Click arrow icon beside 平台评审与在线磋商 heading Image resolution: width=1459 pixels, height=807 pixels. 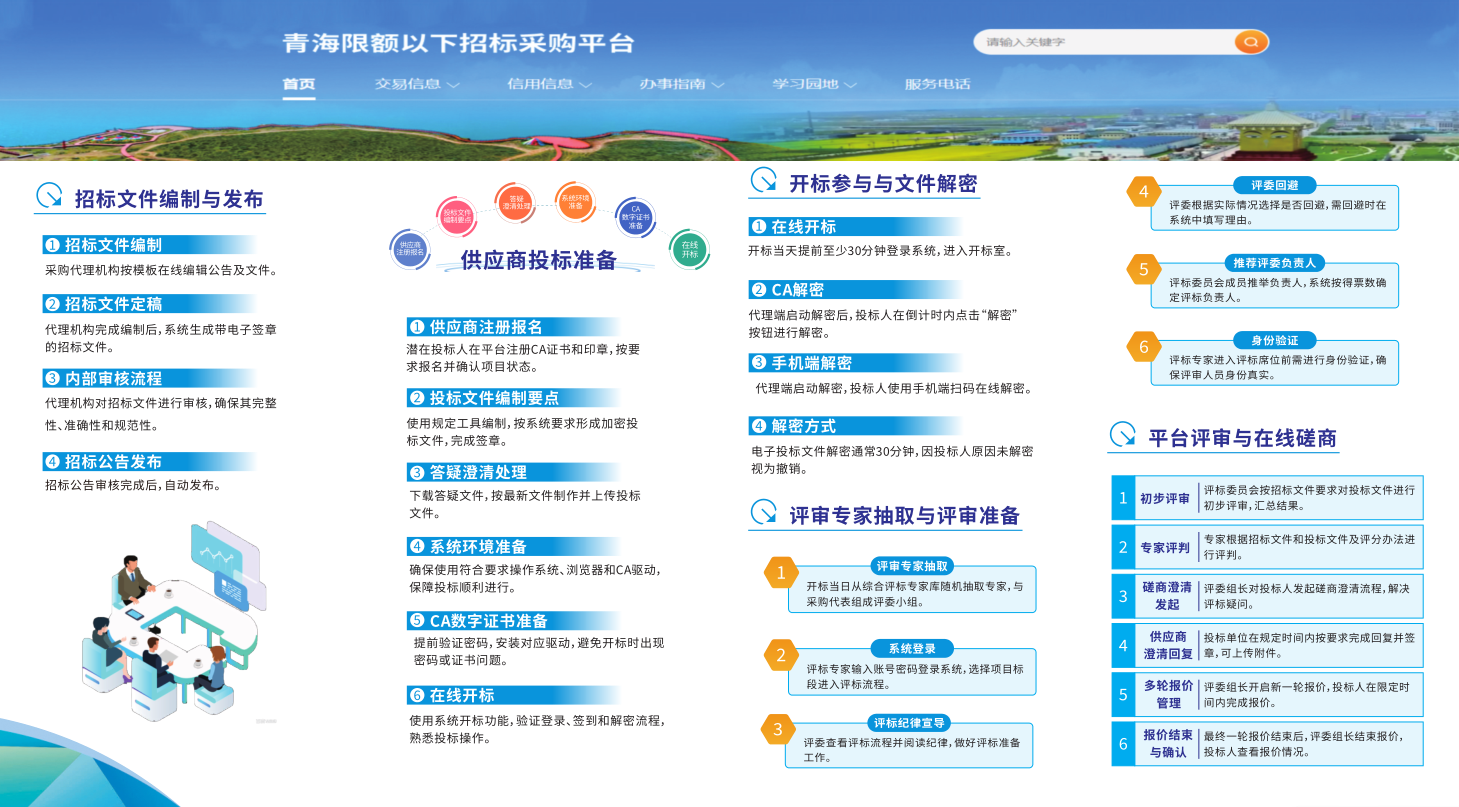[x=1123, y=435]
